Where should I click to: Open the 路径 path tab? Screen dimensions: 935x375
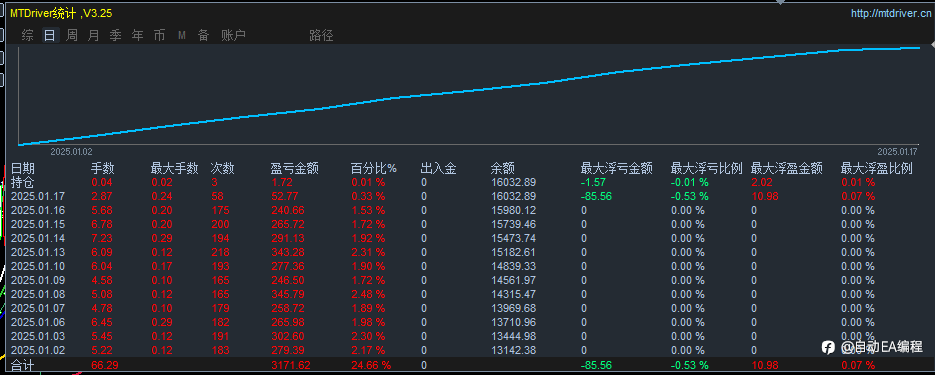(321, 36)
